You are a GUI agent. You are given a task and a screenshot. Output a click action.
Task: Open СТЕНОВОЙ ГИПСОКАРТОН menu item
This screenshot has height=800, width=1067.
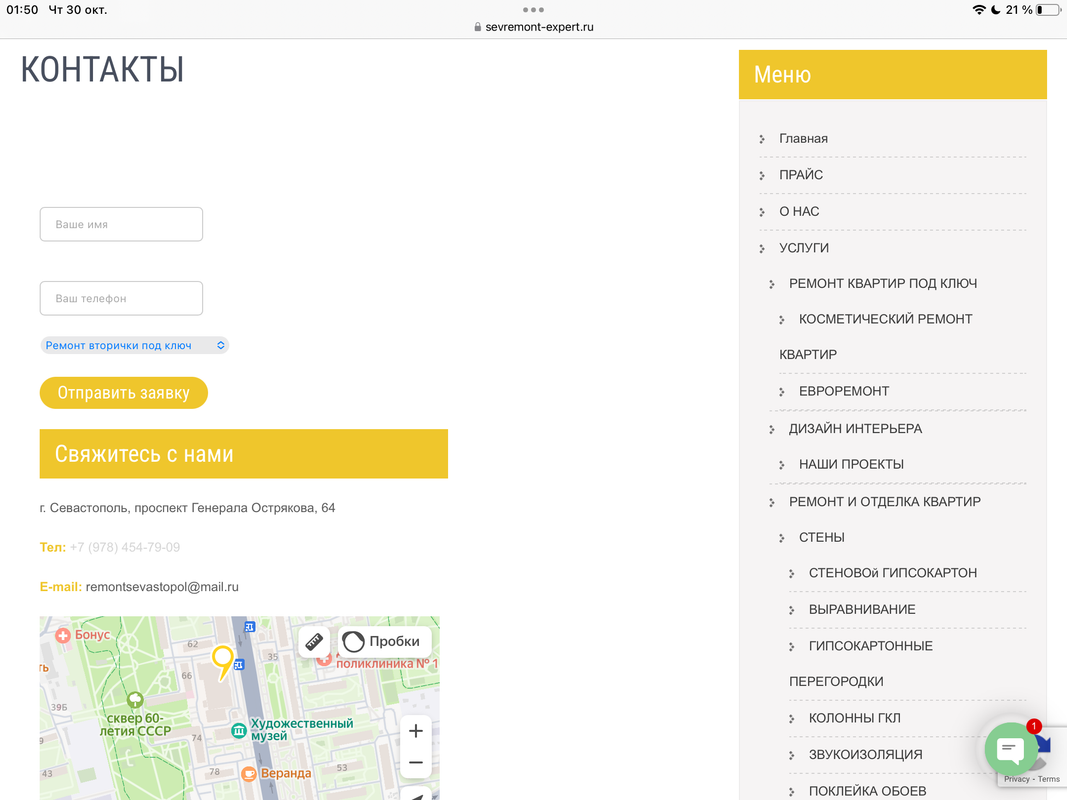(x=893, y=573)
